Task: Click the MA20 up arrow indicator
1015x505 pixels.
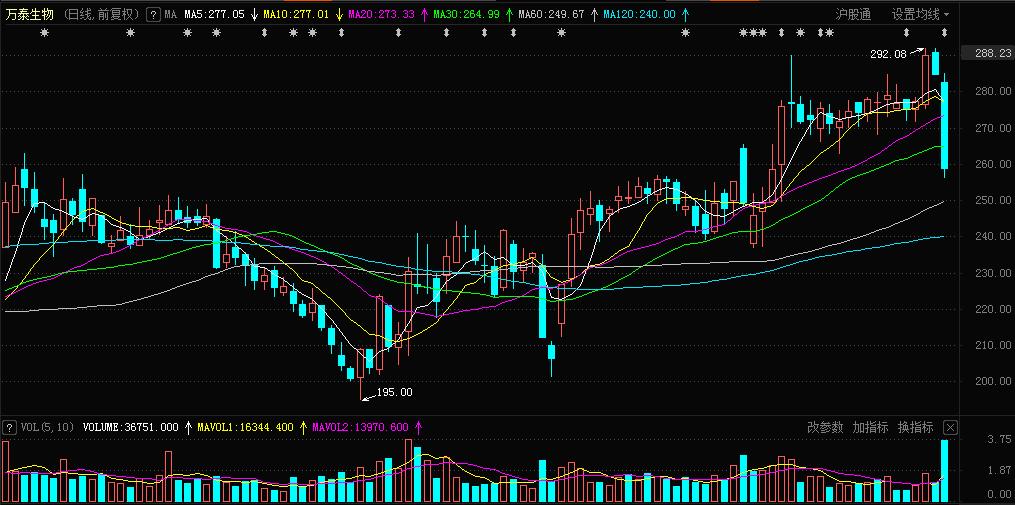Action: [424, 15]
